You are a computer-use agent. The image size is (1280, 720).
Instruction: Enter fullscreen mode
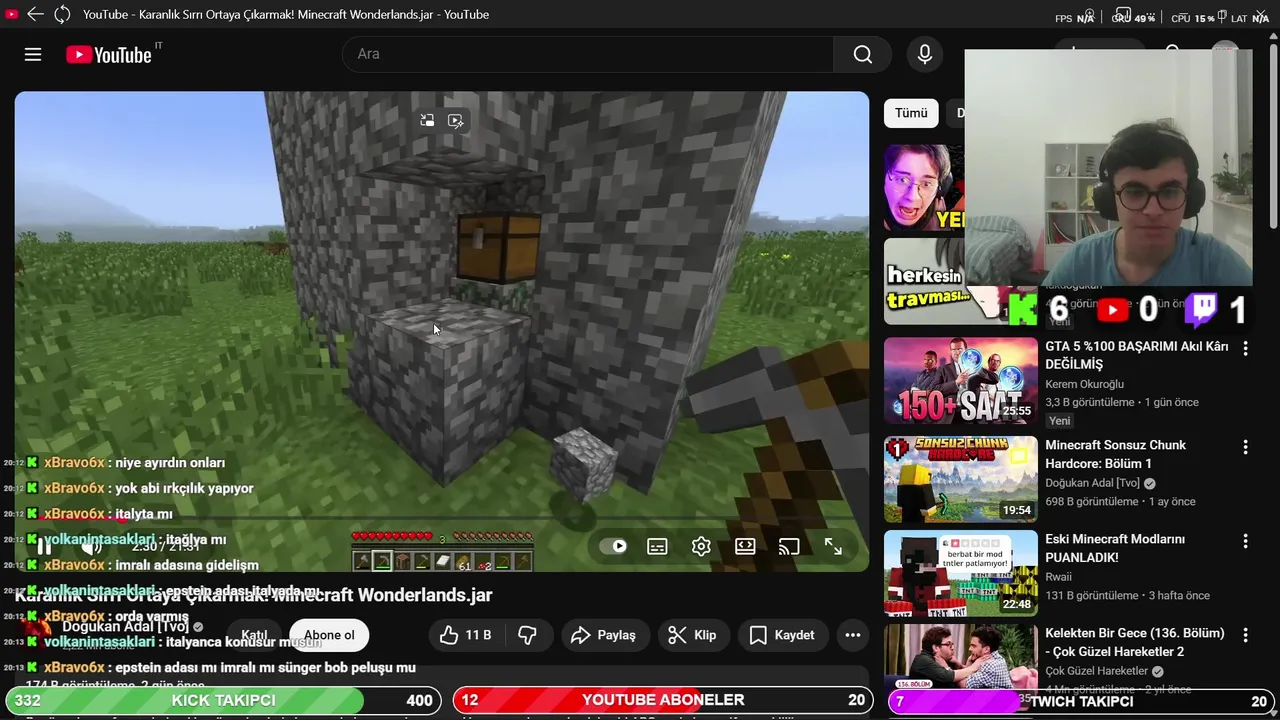(x=833, y=546)
